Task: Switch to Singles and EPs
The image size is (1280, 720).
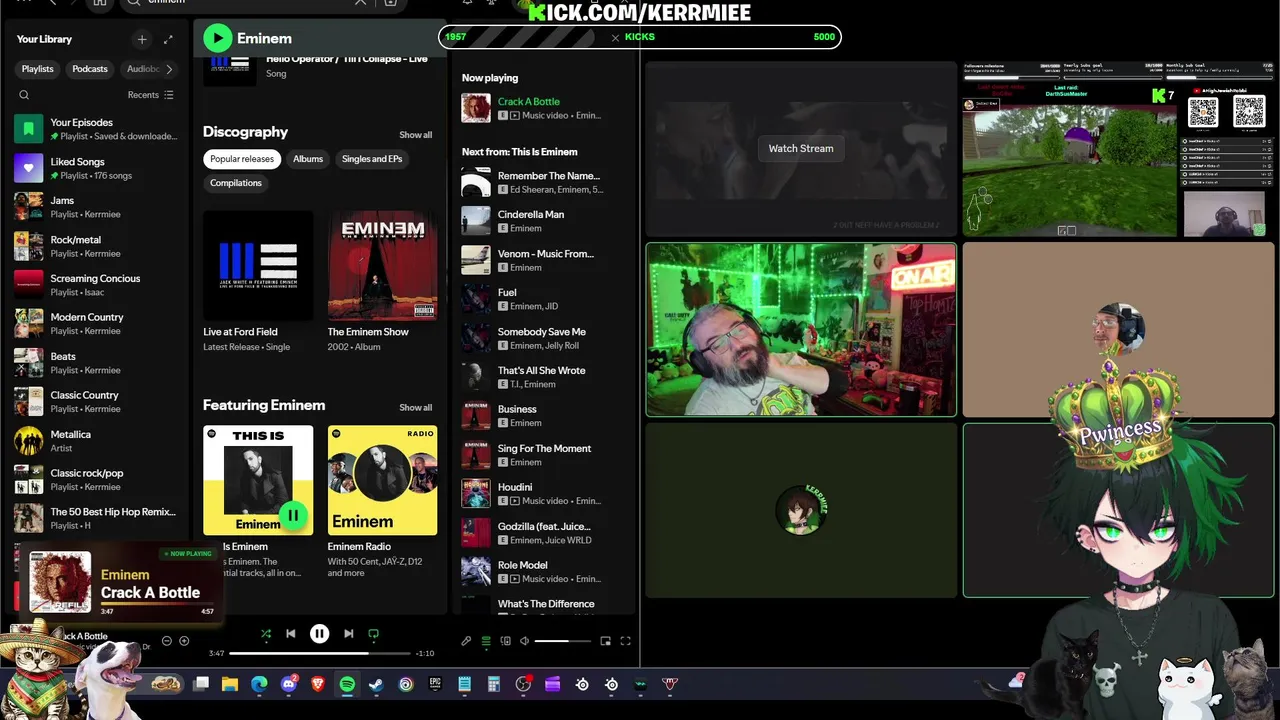Action: pyautogui.click(x=372, y=159)
